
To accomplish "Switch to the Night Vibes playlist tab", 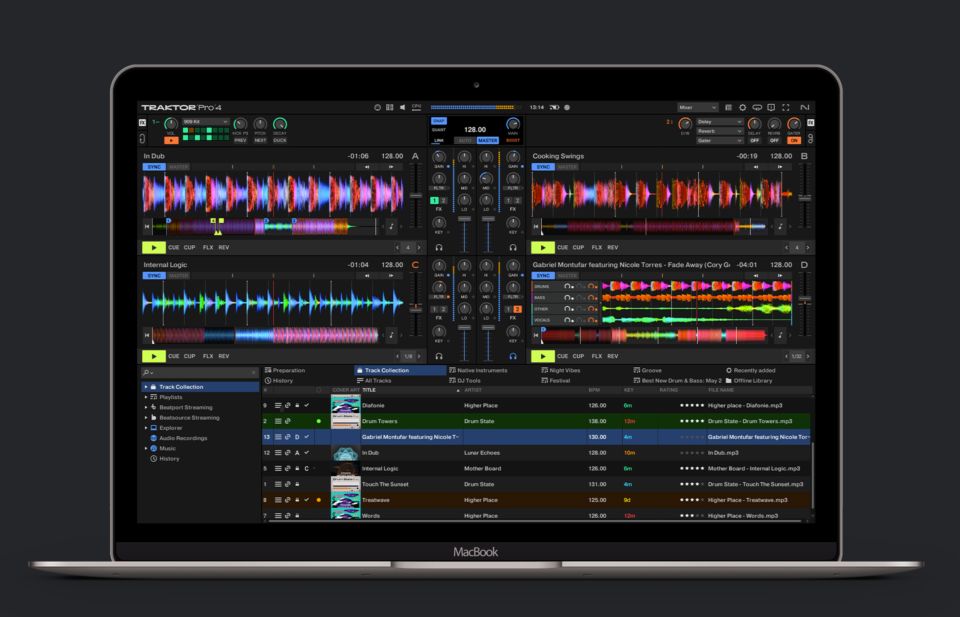I will coord(566,370).
